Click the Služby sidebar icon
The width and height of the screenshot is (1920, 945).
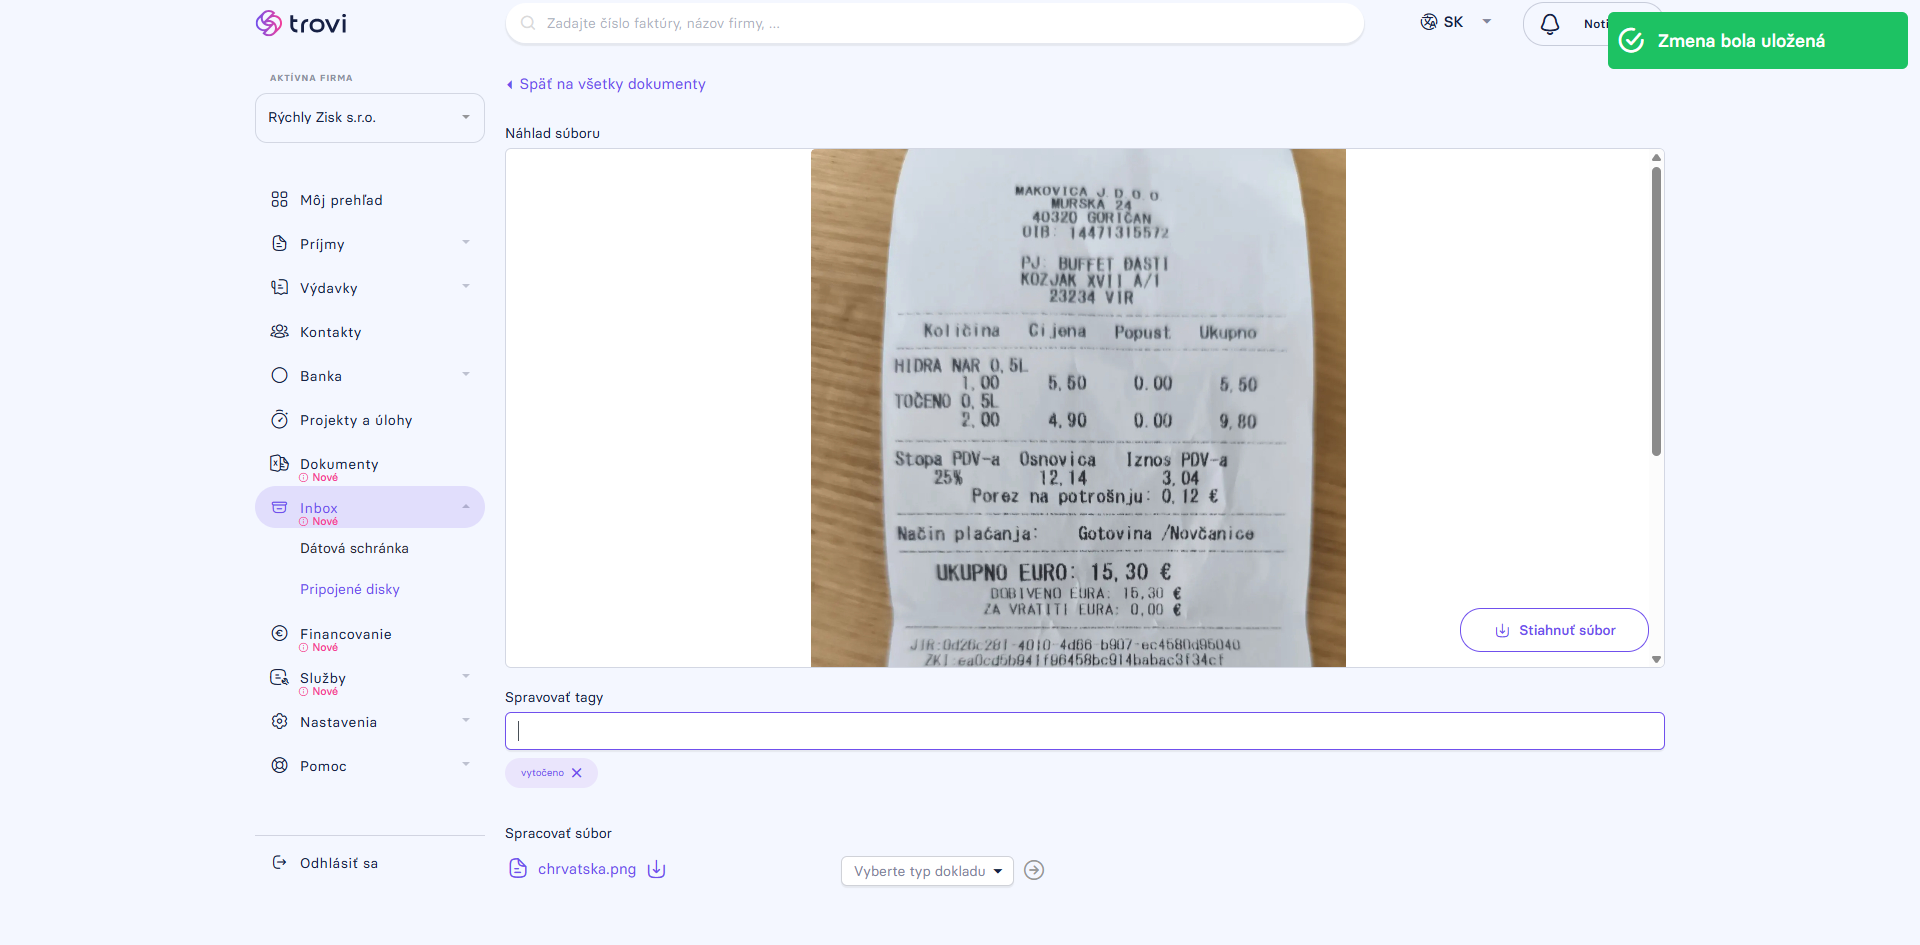(279, 677)
